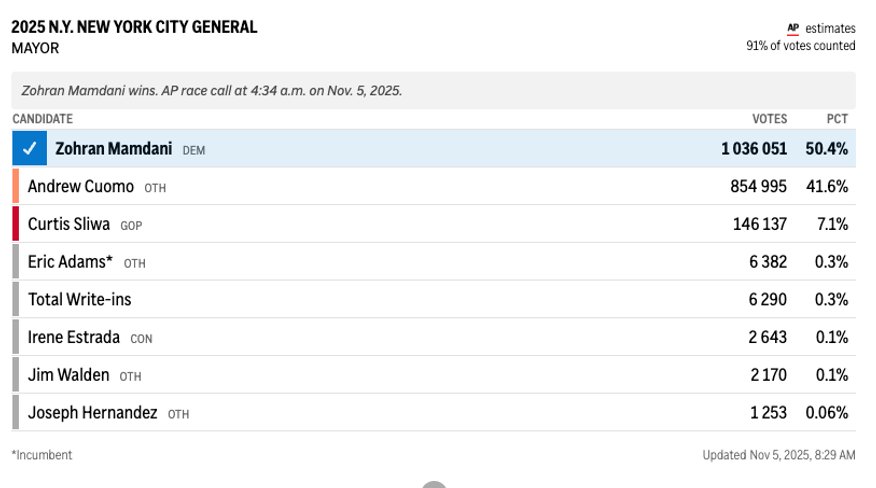Click the CANDIDATE column header

point(42,119)
